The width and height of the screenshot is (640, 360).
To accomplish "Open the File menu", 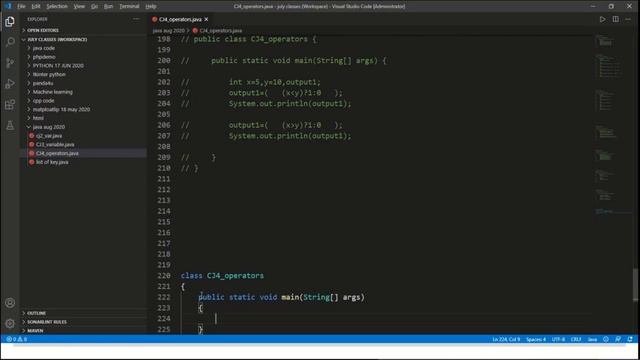I will coord(21,6).
